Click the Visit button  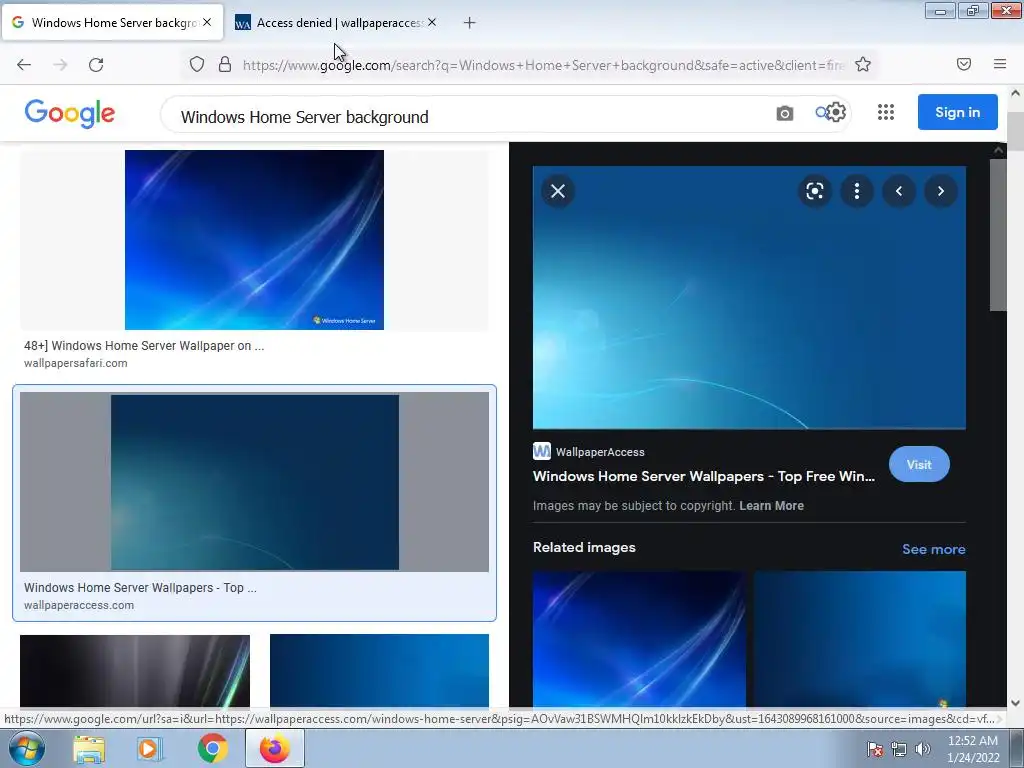(x=919, y=464)
